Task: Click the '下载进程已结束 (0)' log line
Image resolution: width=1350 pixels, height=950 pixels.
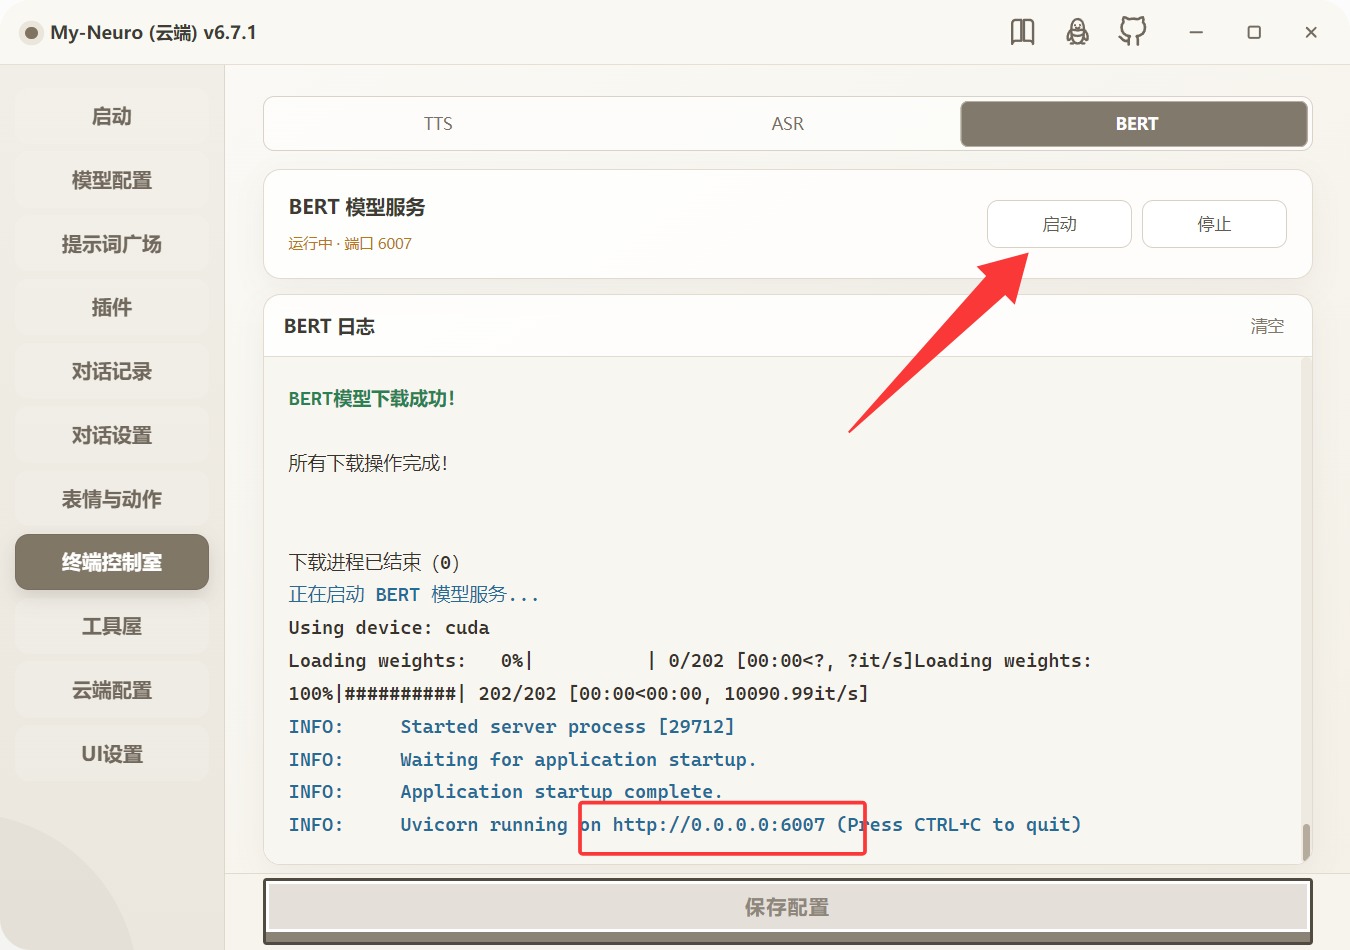Action: click(374, 562)
